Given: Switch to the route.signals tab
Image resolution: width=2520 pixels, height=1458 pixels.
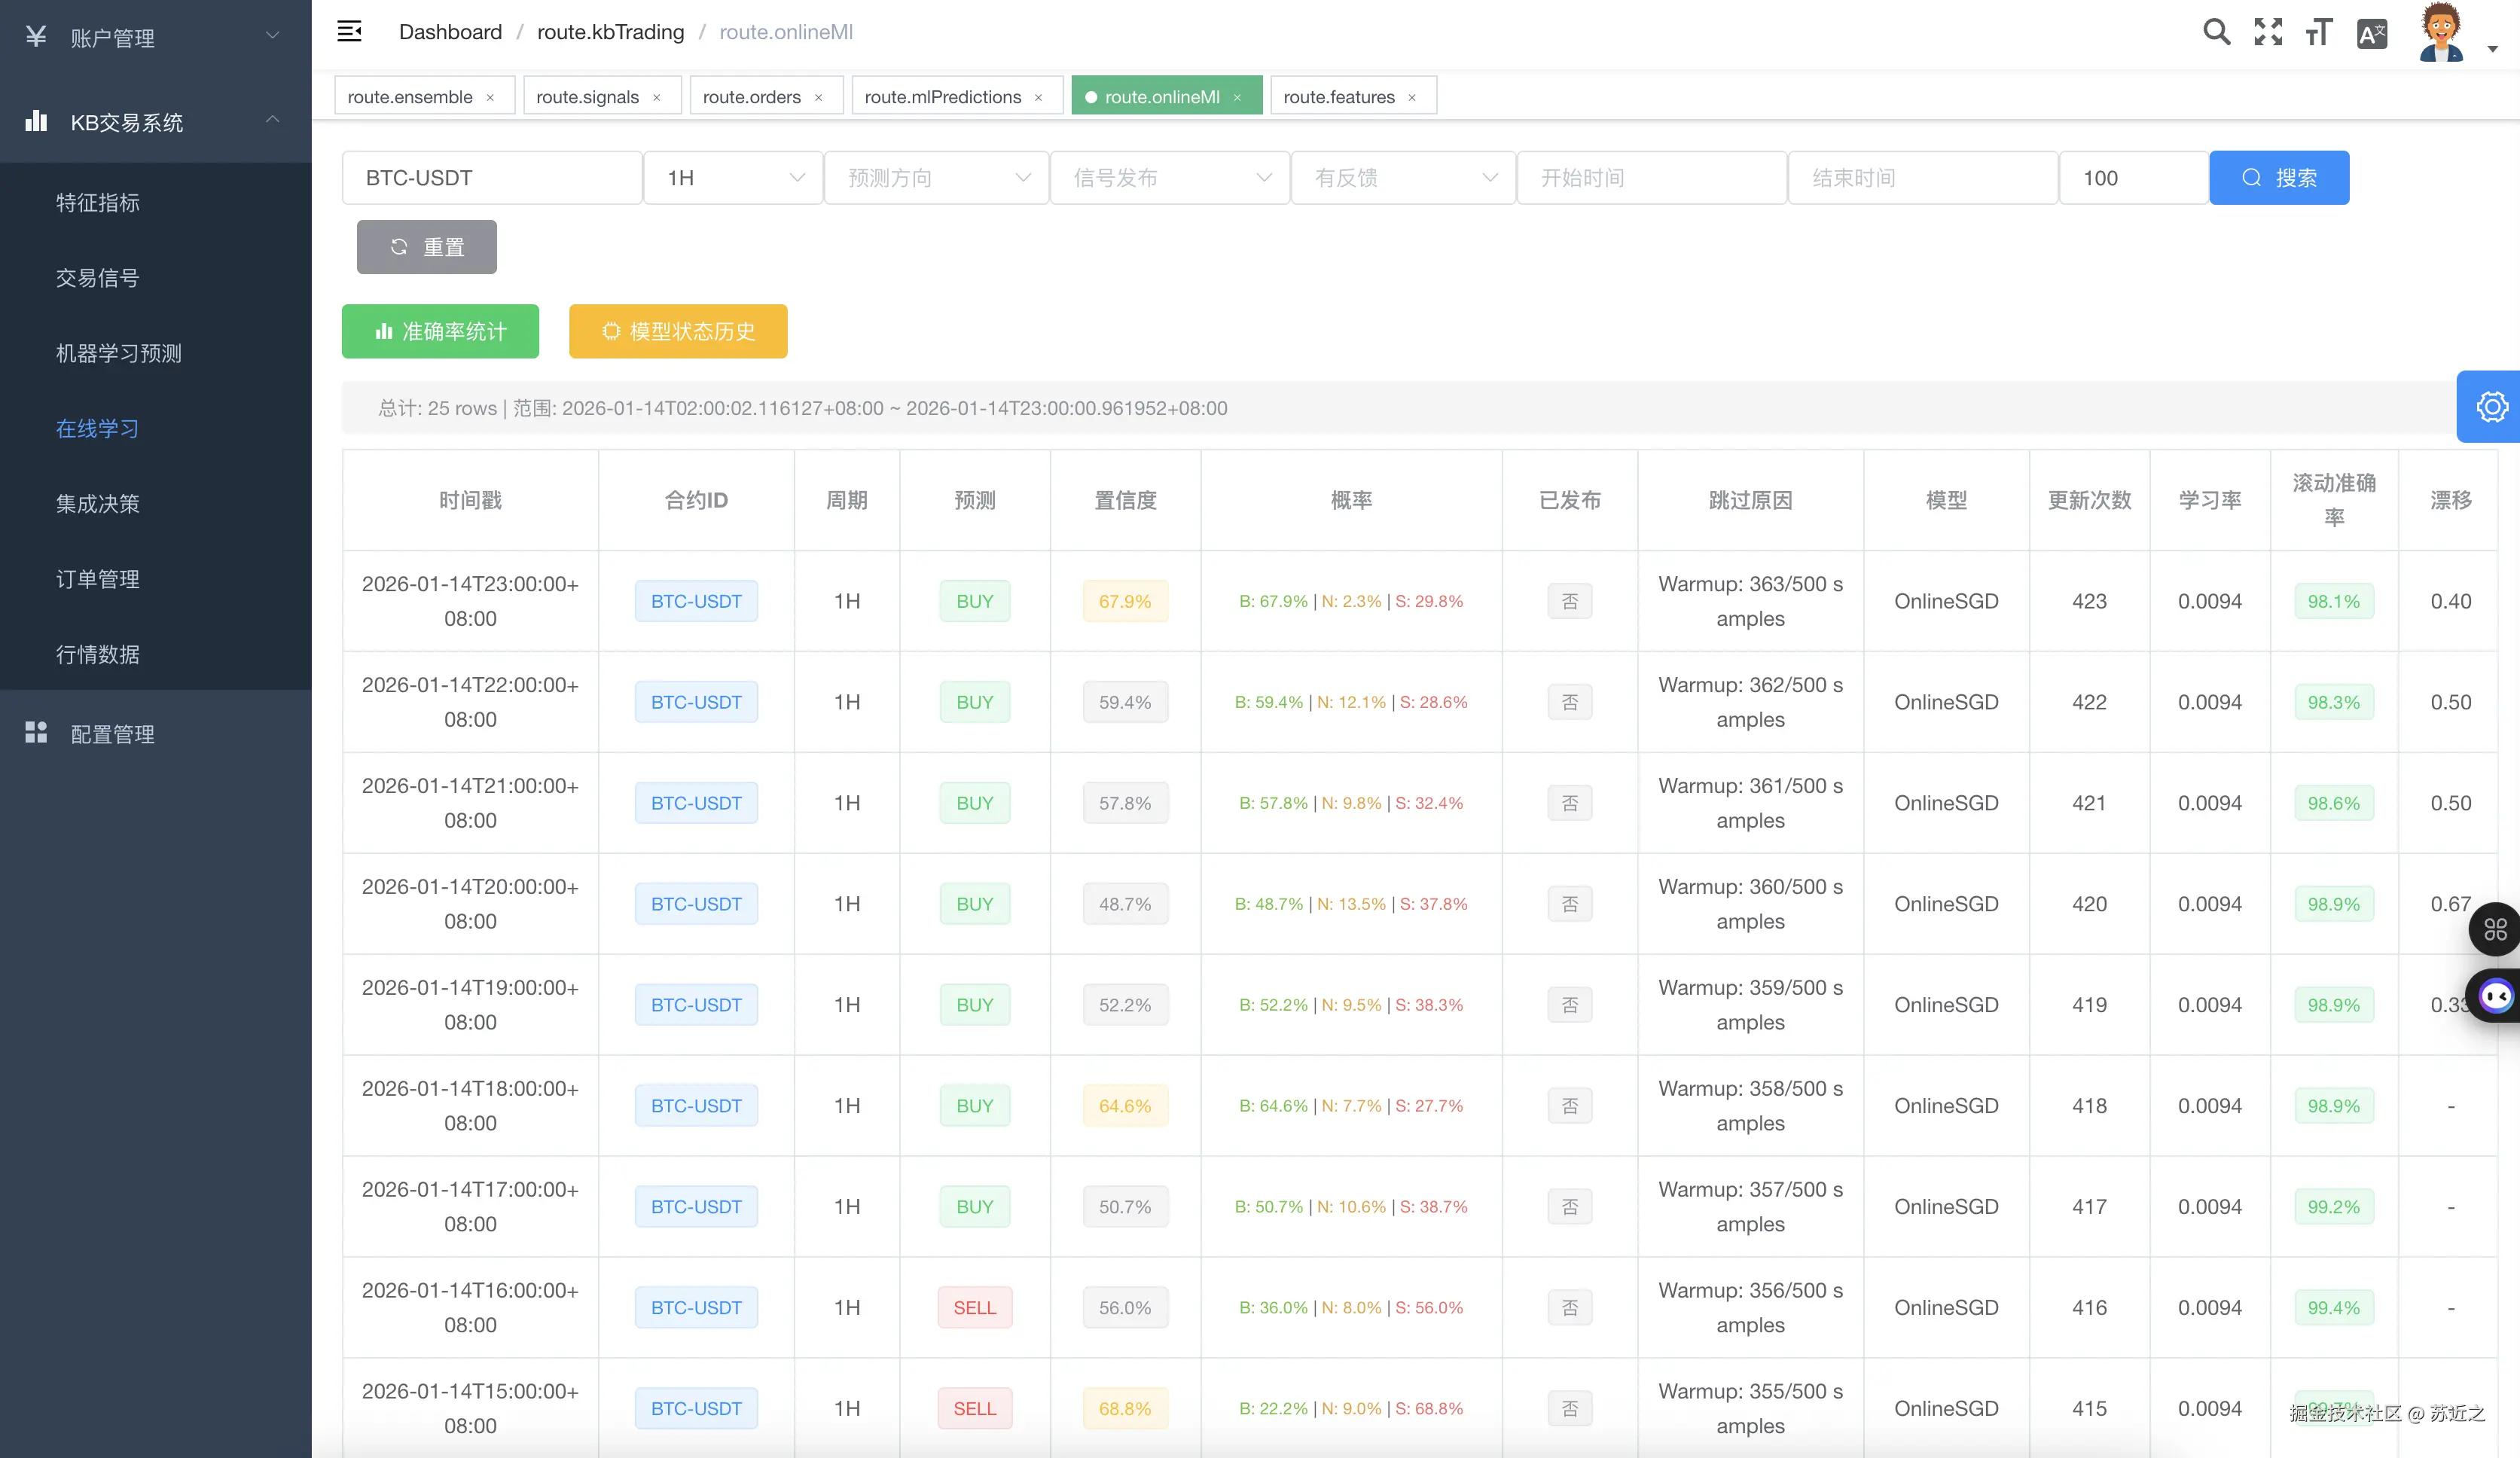Looking at the screenshot, I should 587,97.
